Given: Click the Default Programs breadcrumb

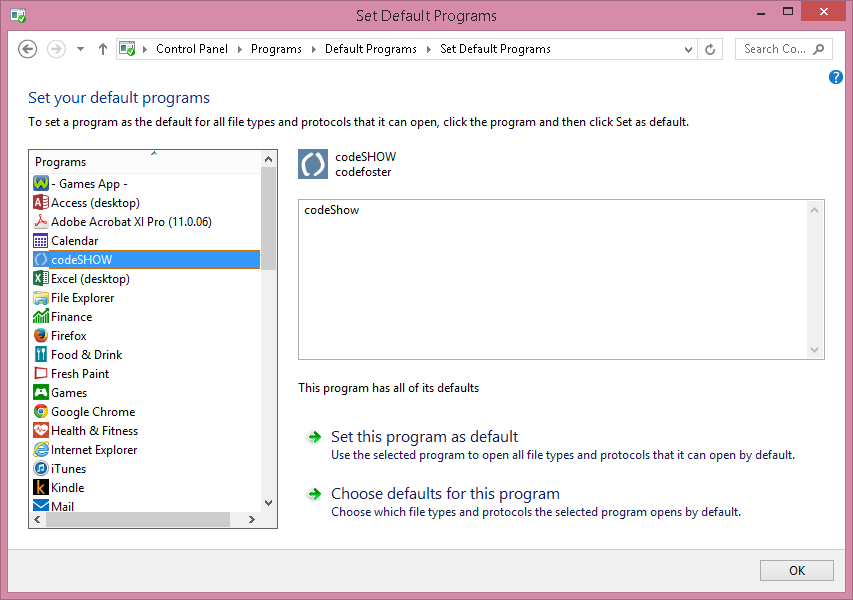Looking at the screenshot, I should tap(371, 49).
